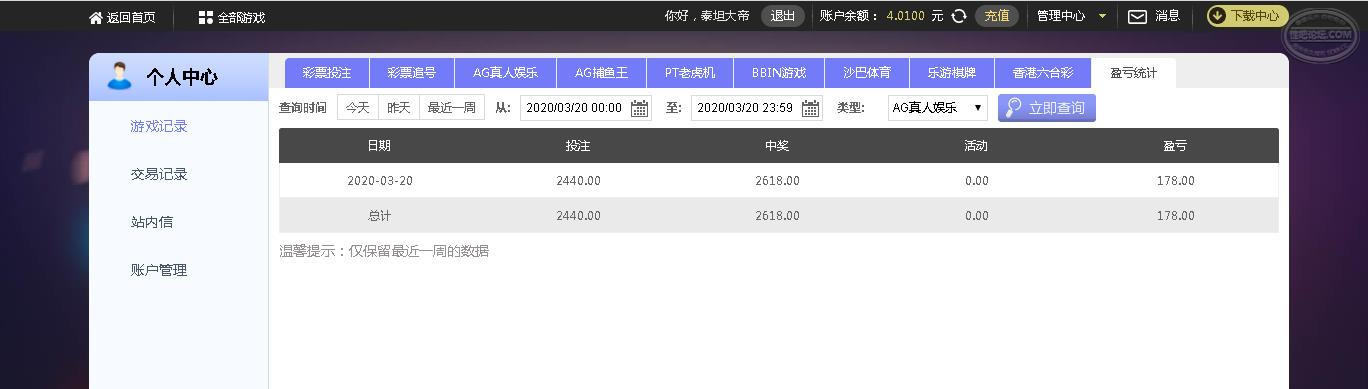Click the 个人中心 header title

pos(181,77)
